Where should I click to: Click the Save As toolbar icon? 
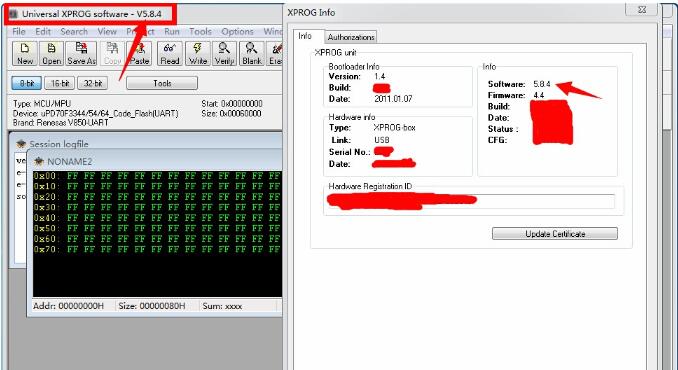(x=81, y=54)
